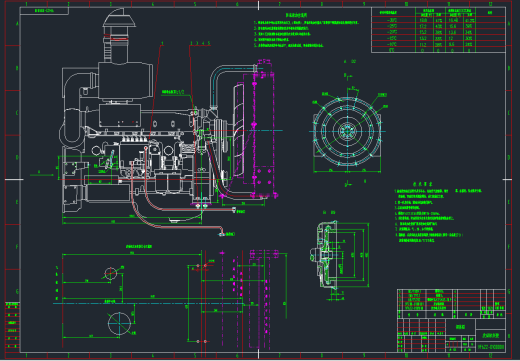Select the oil pan drain bulge under the engine
520x361 pixels.
coord(178,220)
